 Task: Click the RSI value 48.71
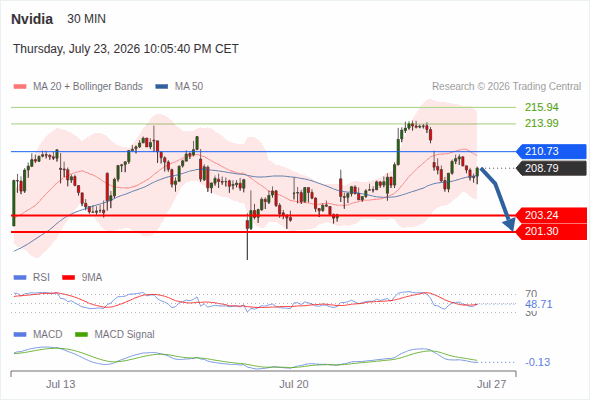538,304
